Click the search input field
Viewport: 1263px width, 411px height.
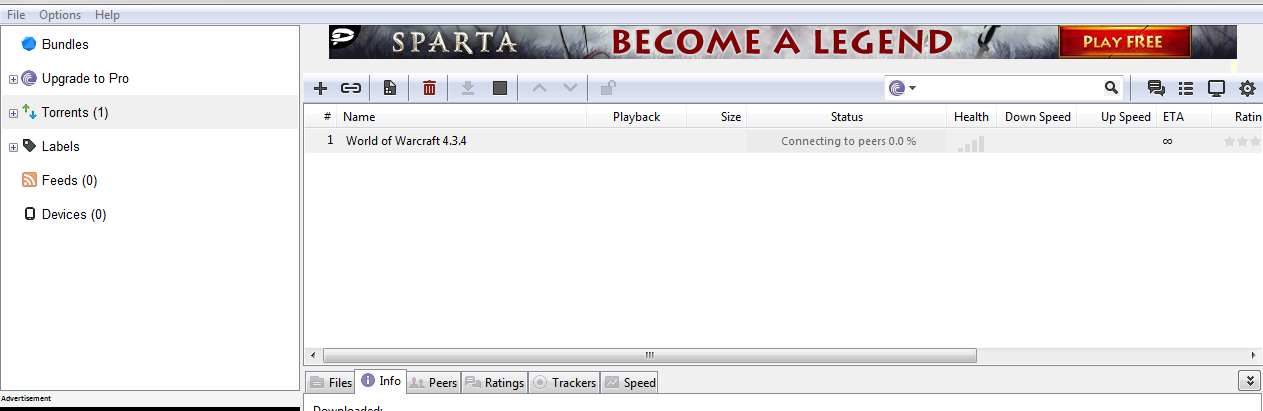(1008, 88)
